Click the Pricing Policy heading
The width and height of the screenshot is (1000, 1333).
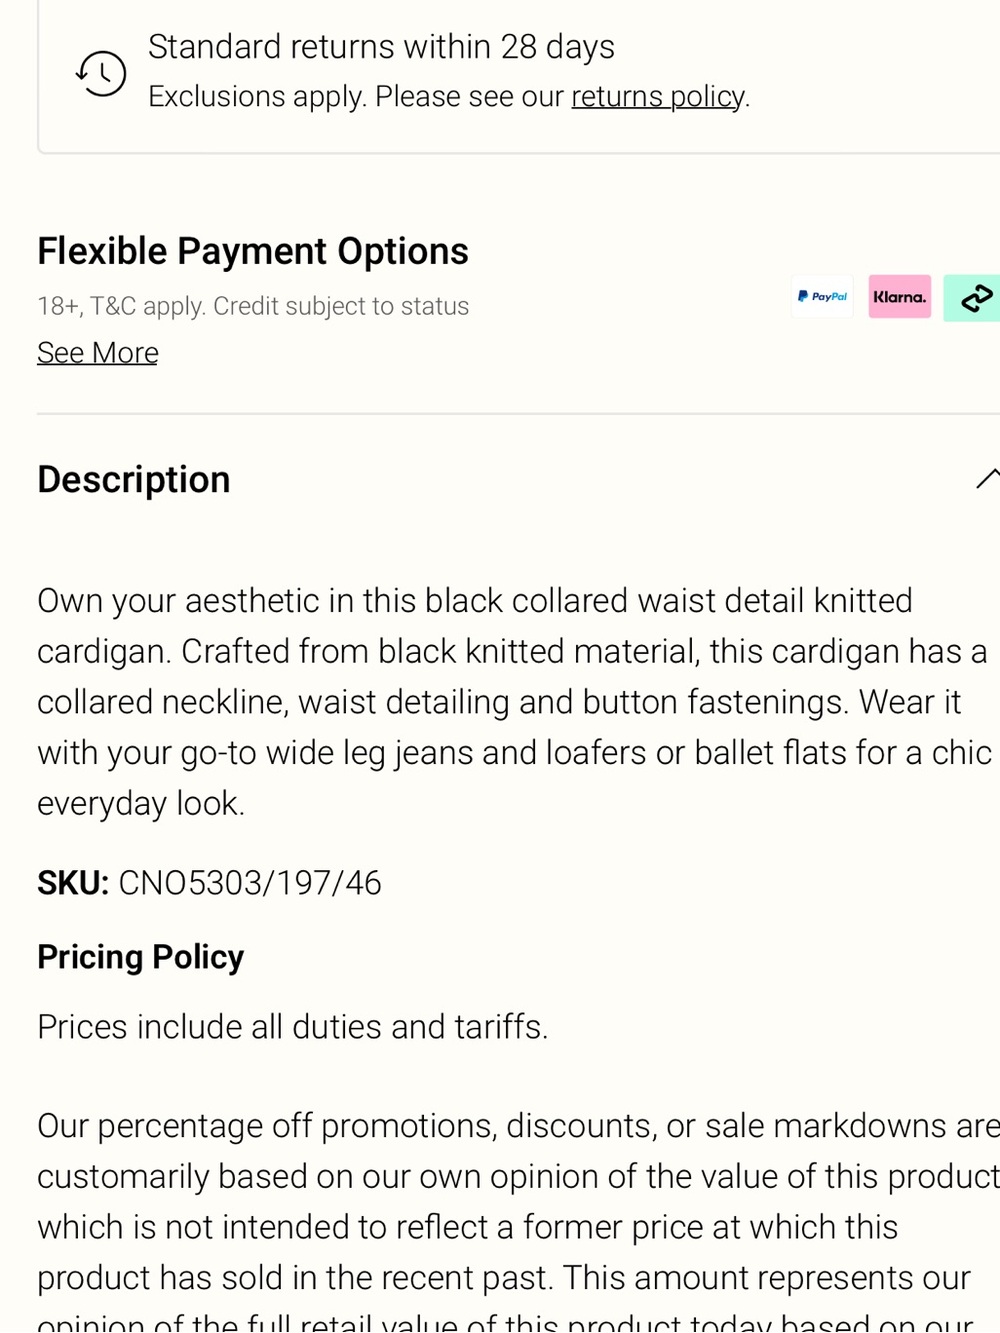pos(141,957)
